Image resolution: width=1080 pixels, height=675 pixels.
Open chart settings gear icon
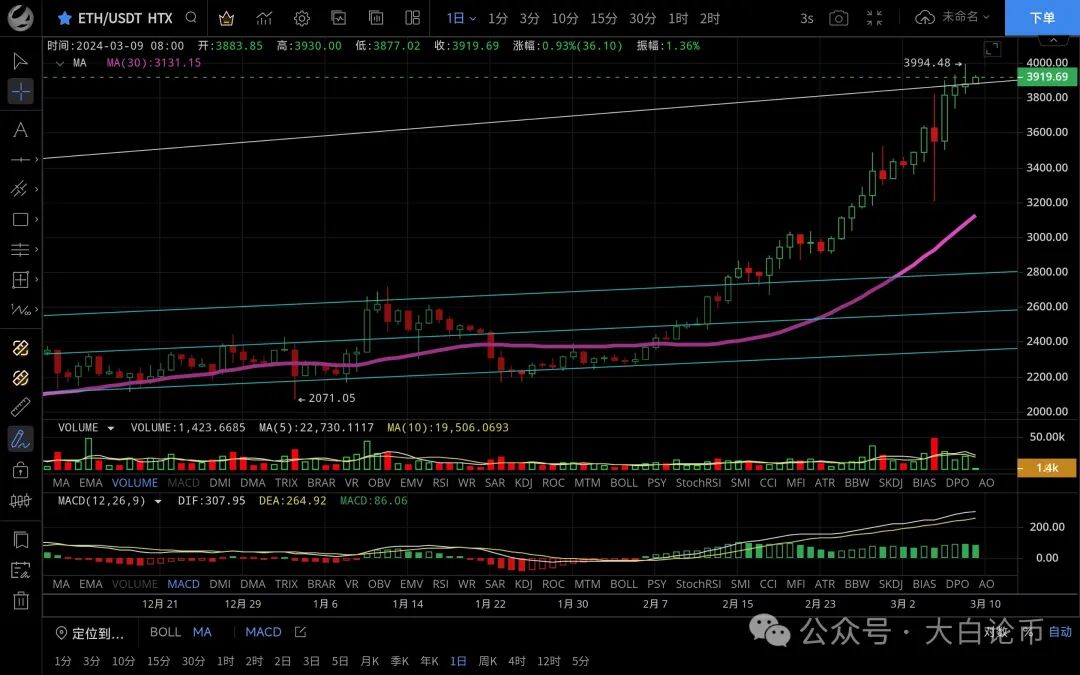coord(302,19)
